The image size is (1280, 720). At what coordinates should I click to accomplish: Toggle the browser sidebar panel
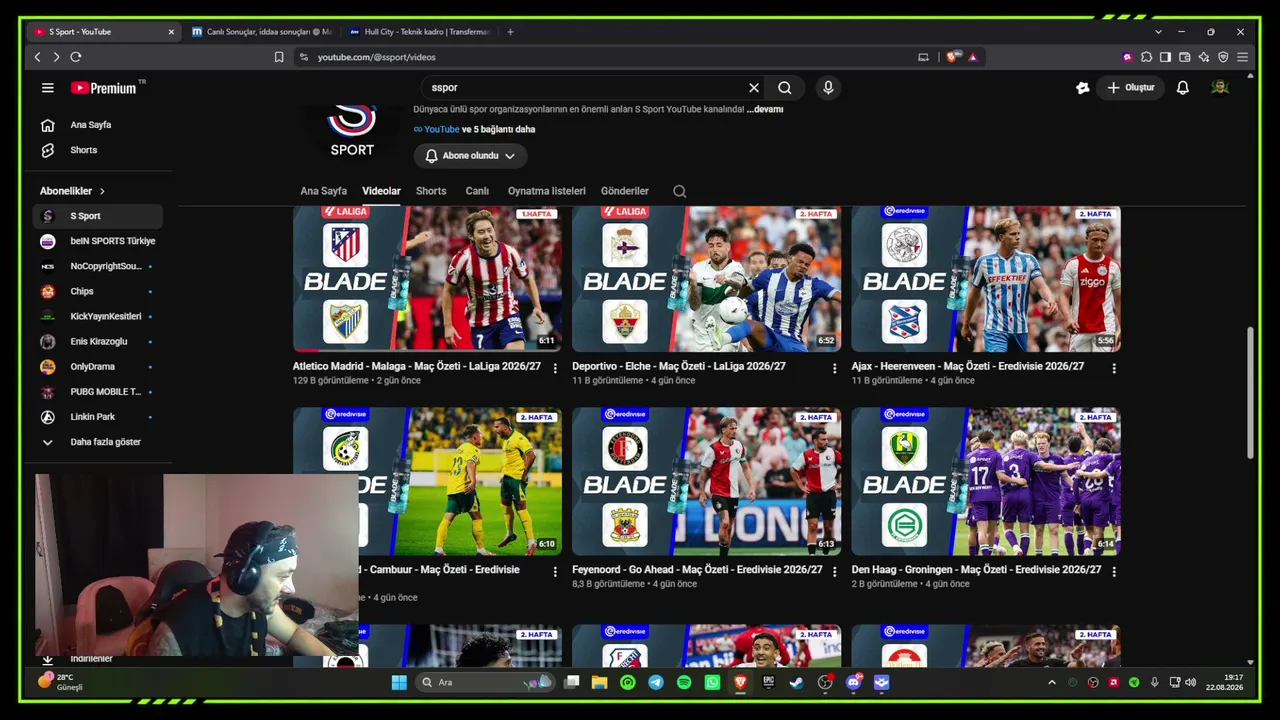point(1165,57)
